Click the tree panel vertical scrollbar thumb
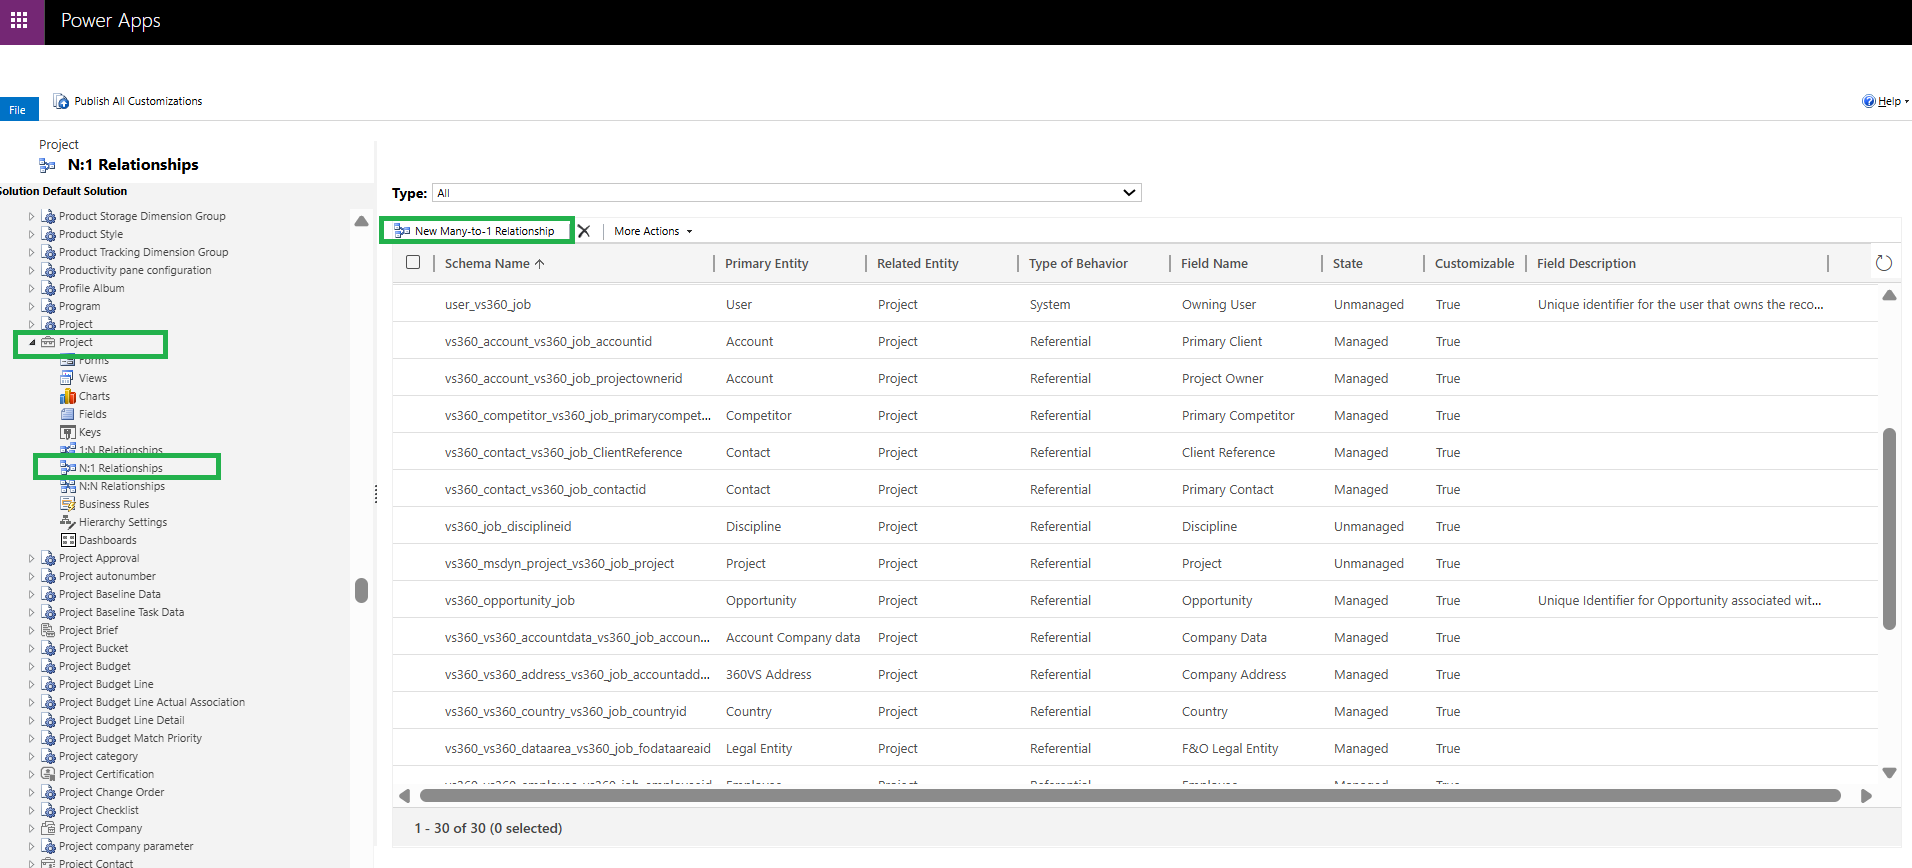 coord(361,590)
